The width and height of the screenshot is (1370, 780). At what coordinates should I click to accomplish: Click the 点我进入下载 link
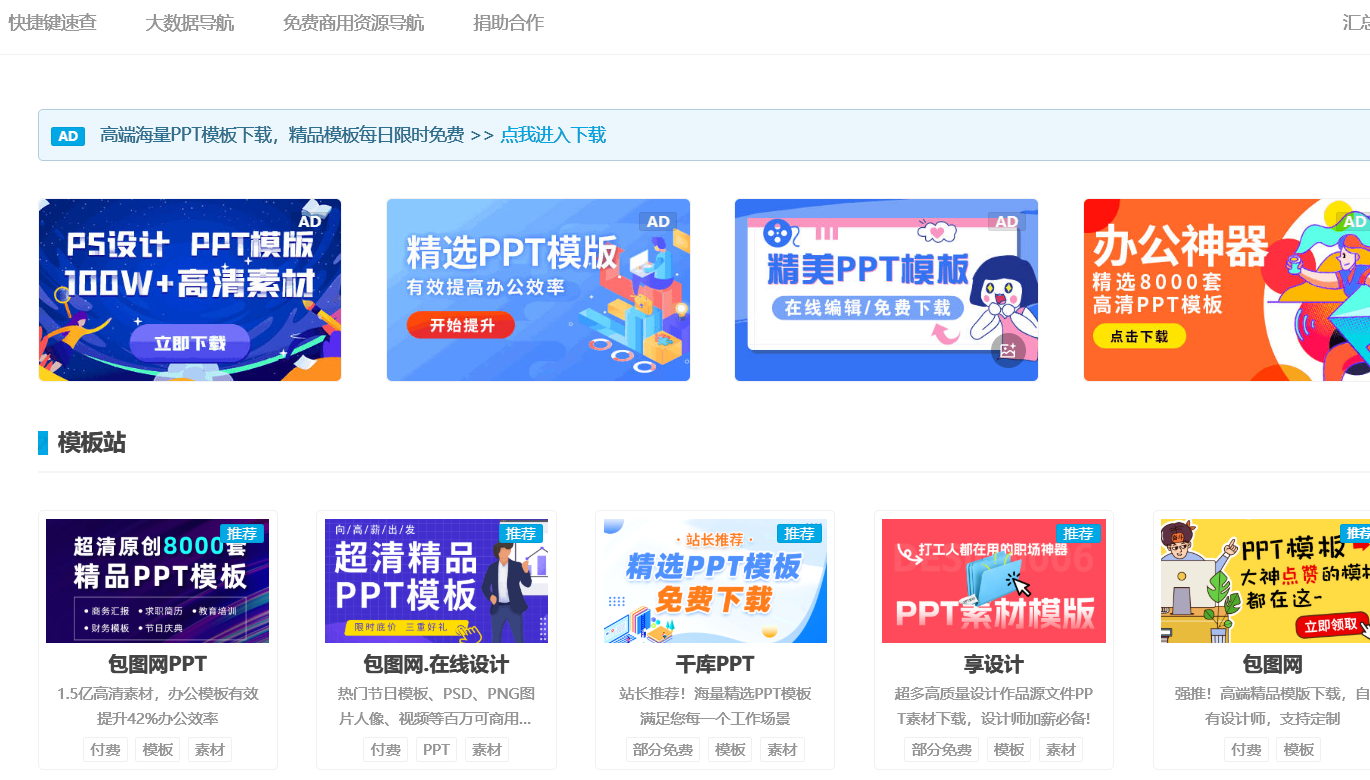pos(553,135)
